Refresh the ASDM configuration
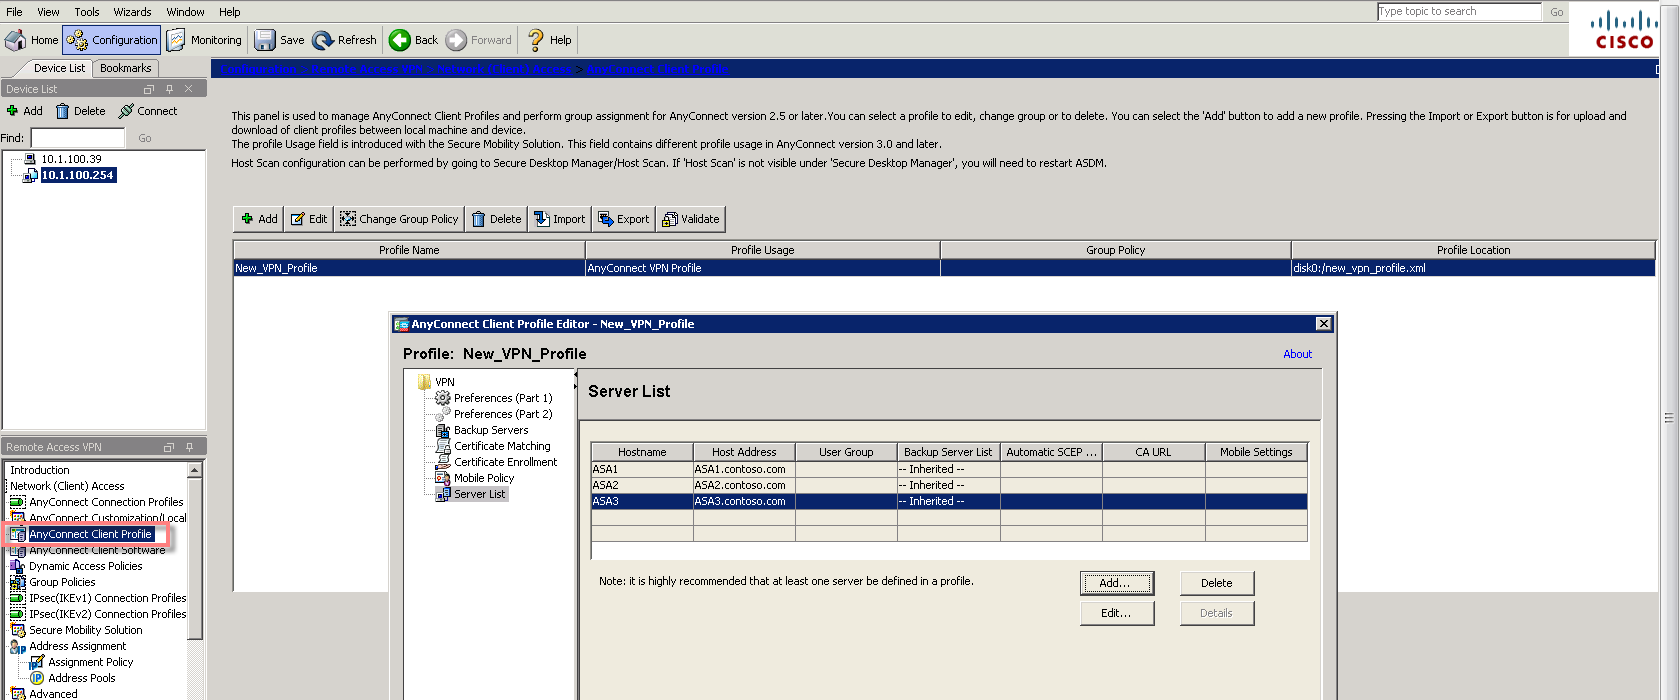Viewport: 1680px width, 700px height. [x=344, y=40]
